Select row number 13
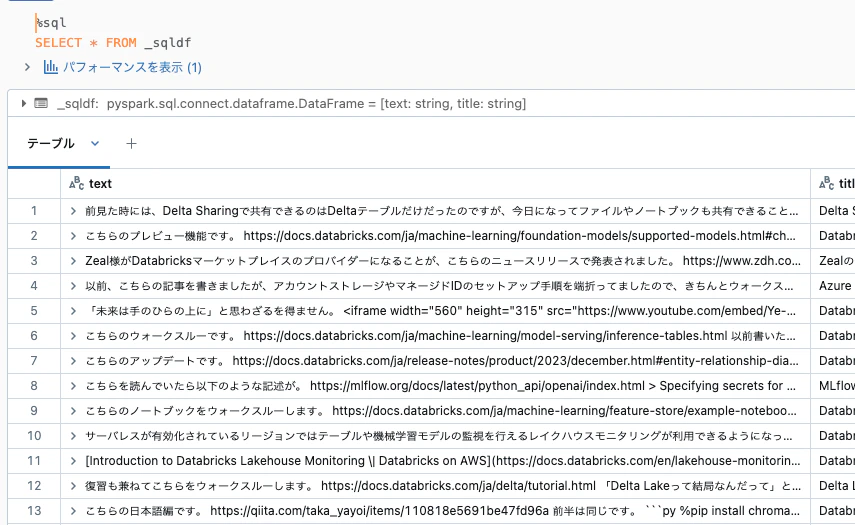Screen dimensions: 855x525 pyautogui.click(x=34, y=511)
